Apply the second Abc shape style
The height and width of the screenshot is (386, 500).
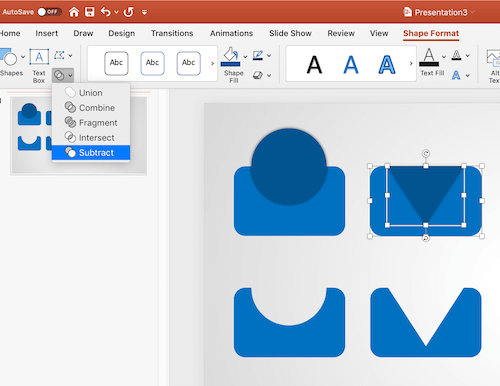click(x=152, y=63)
